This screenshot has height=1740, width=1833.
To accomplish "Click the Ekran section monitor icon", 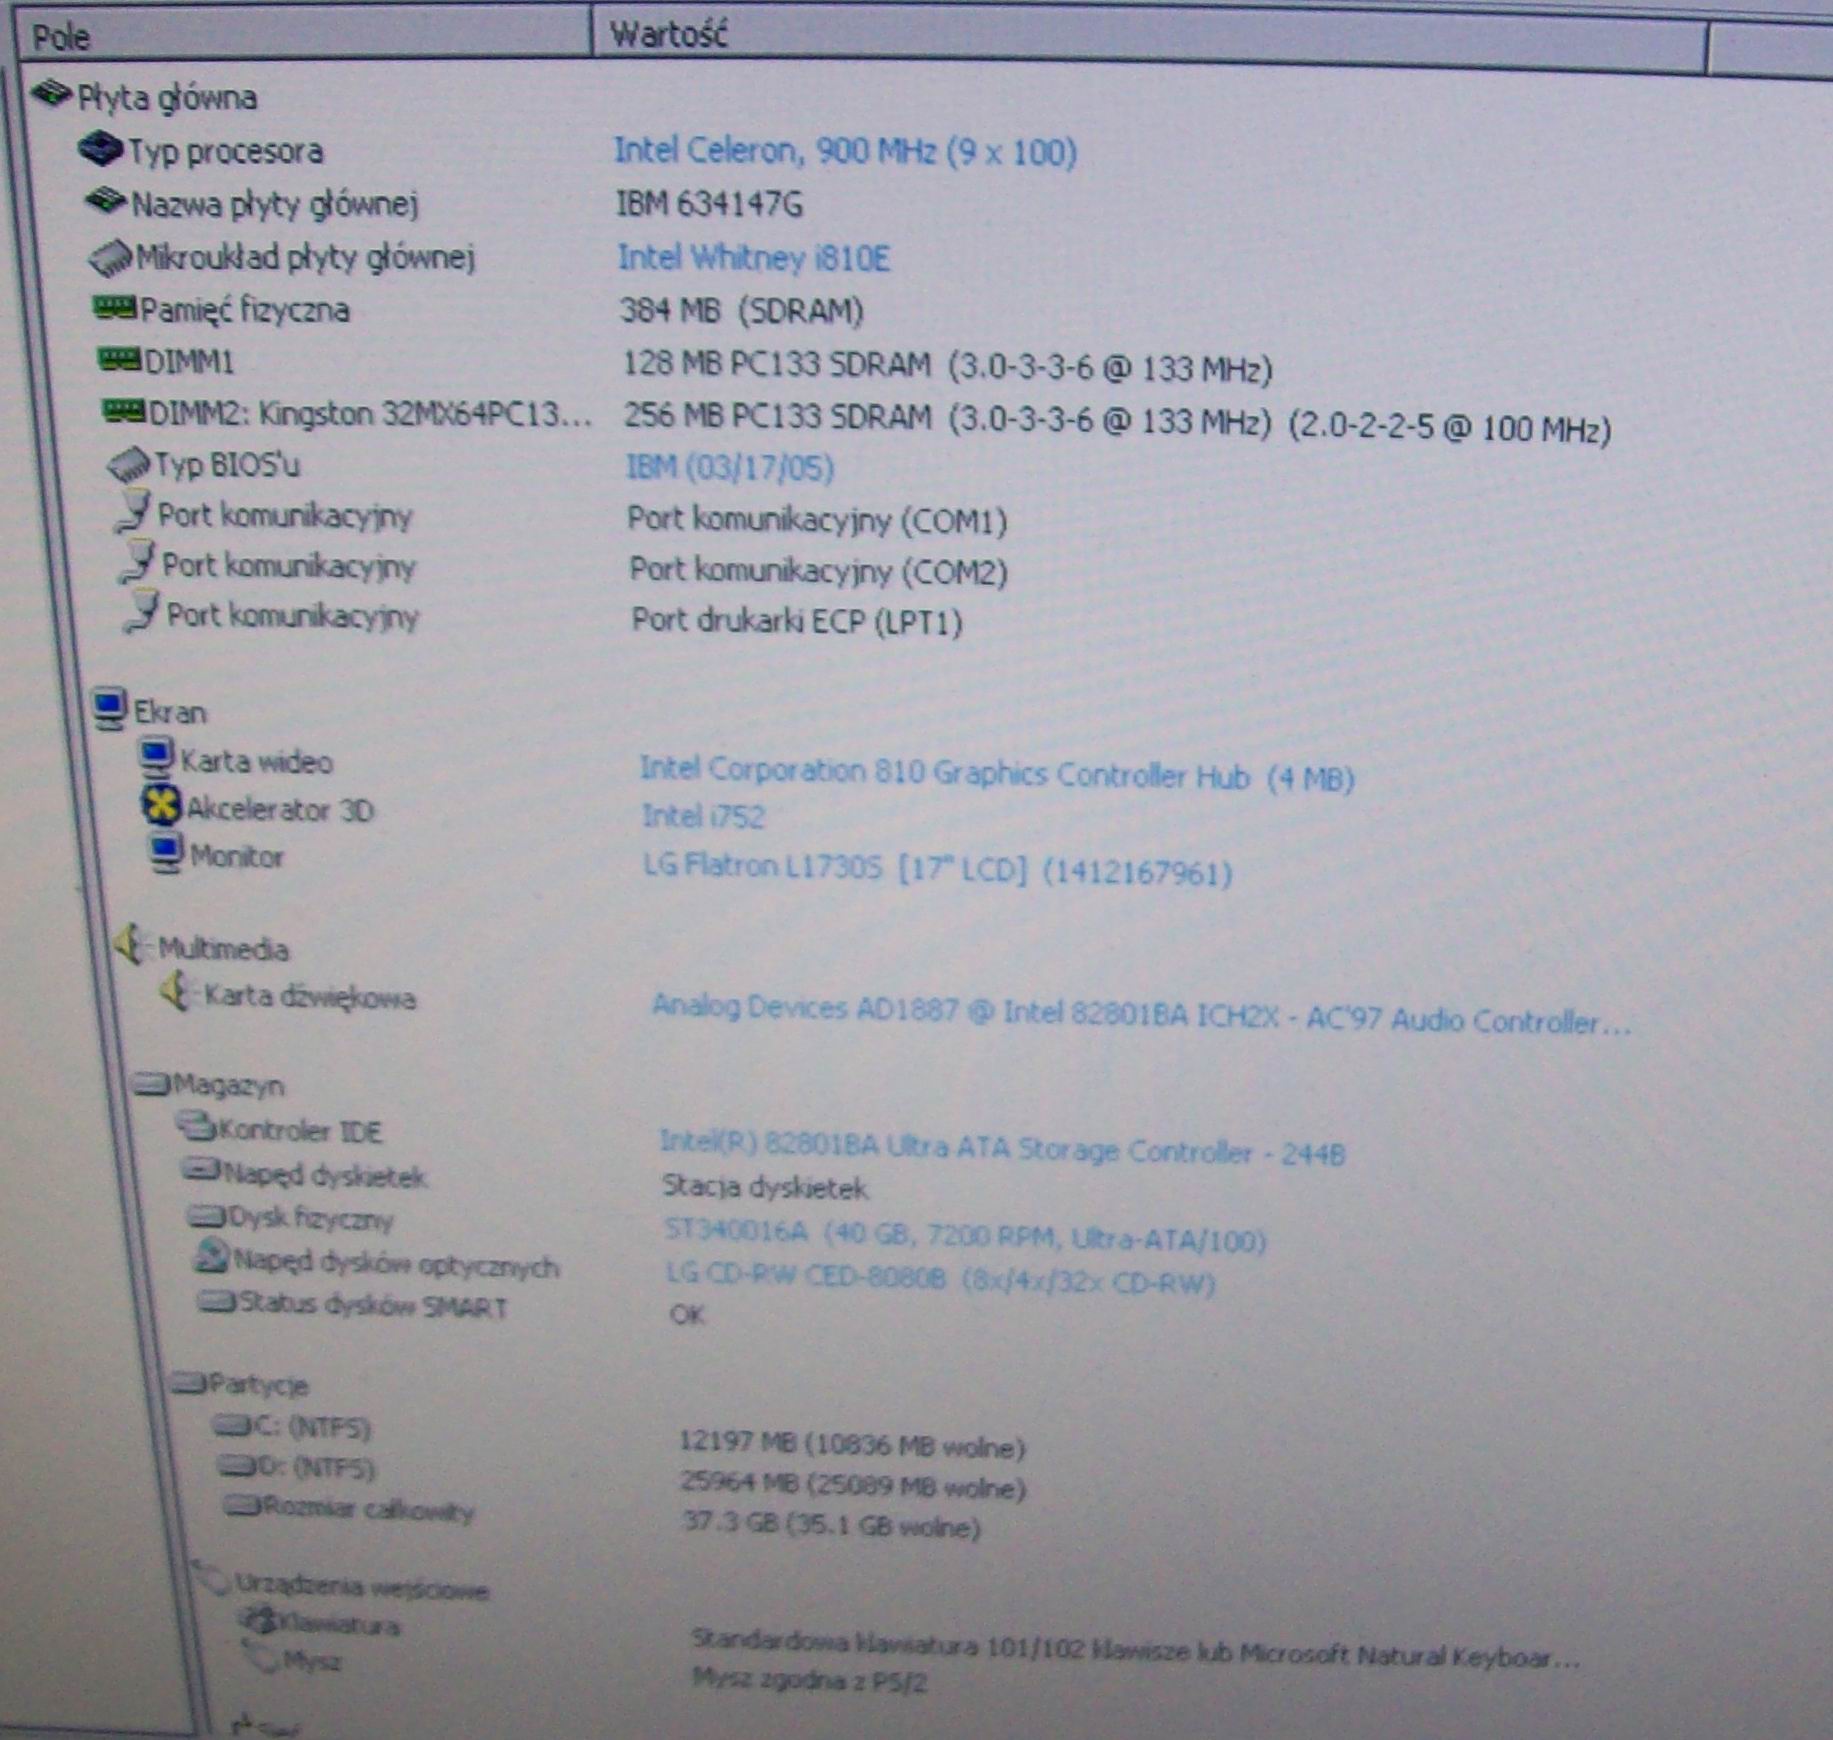I will [x=108, y=708].
